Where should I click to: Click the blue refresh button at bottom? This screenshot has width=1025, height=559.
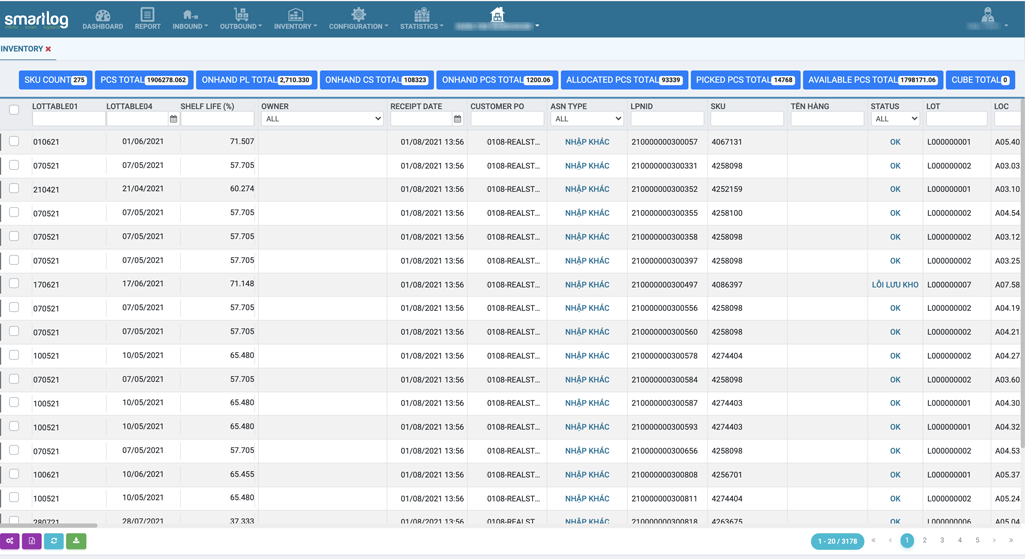click(x=54, y=541)
